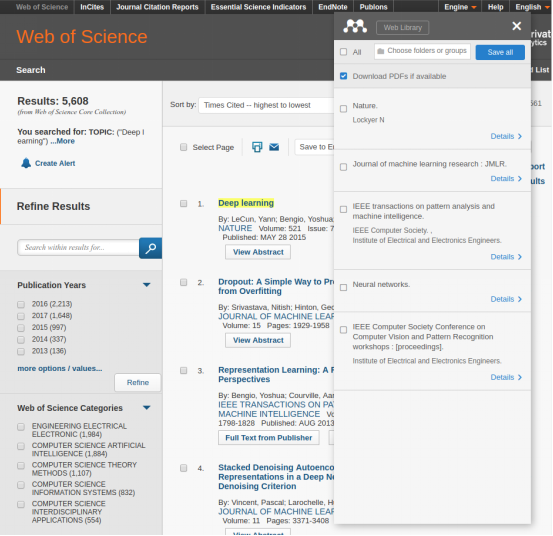The width and height of the screenshot is (553, 536).
Task: Select result 1 Deep learning checkbox
Action: [183, 203]
